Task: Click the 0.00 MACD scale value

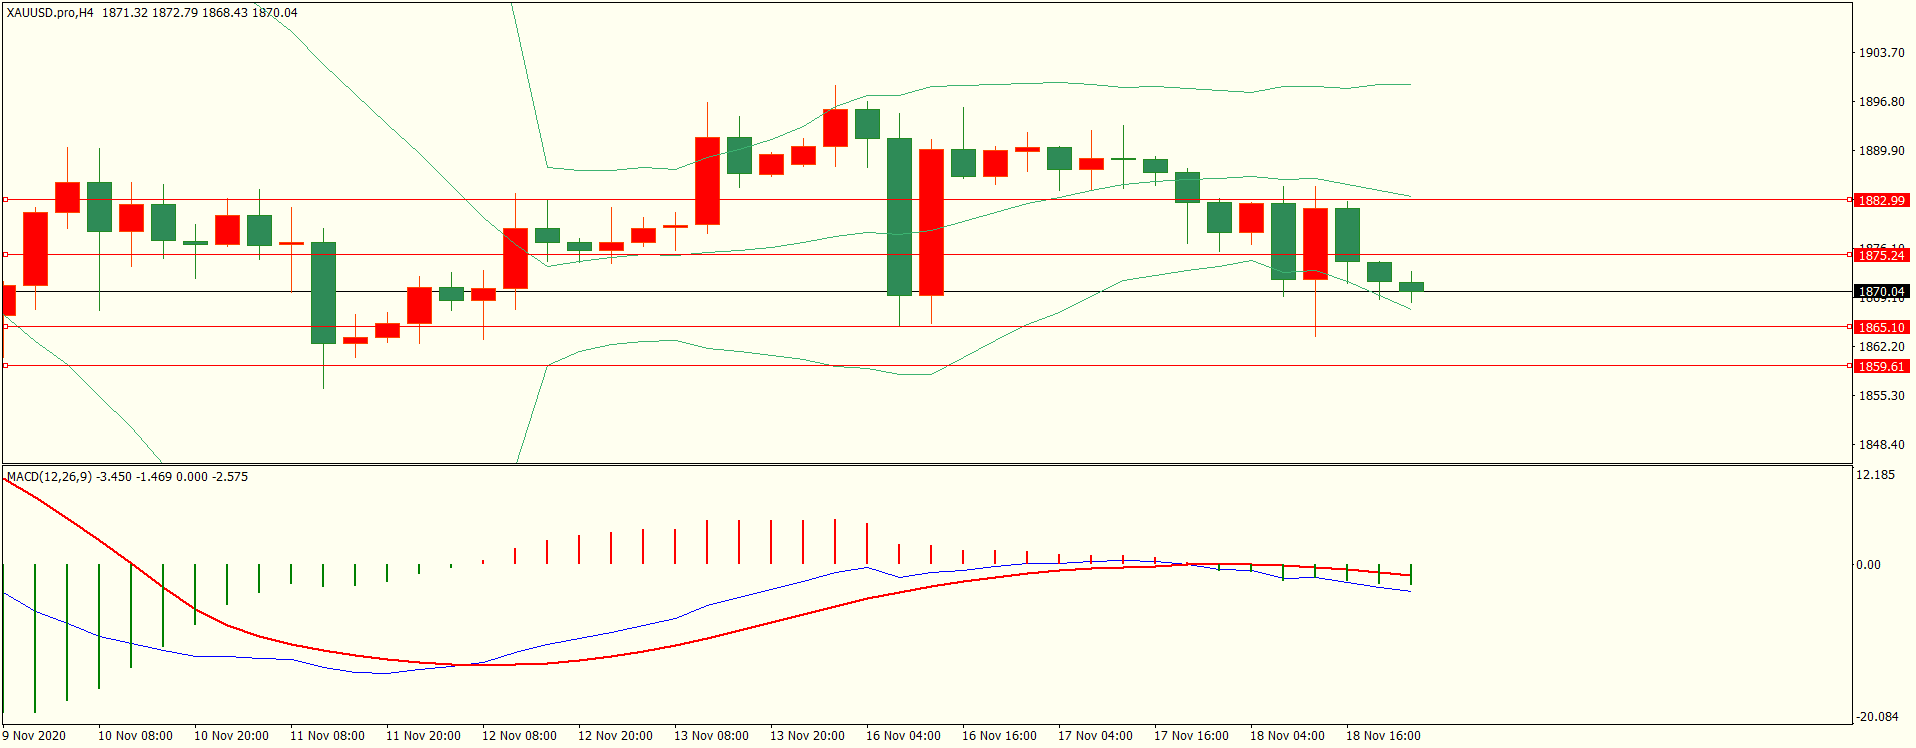Action: tap(1868, 565)
